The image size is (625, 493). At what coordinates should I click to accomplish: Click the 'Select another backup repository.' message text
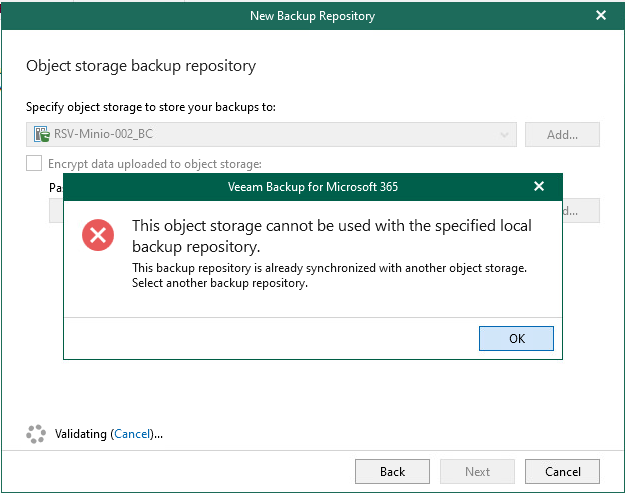[x=220, y=283]
